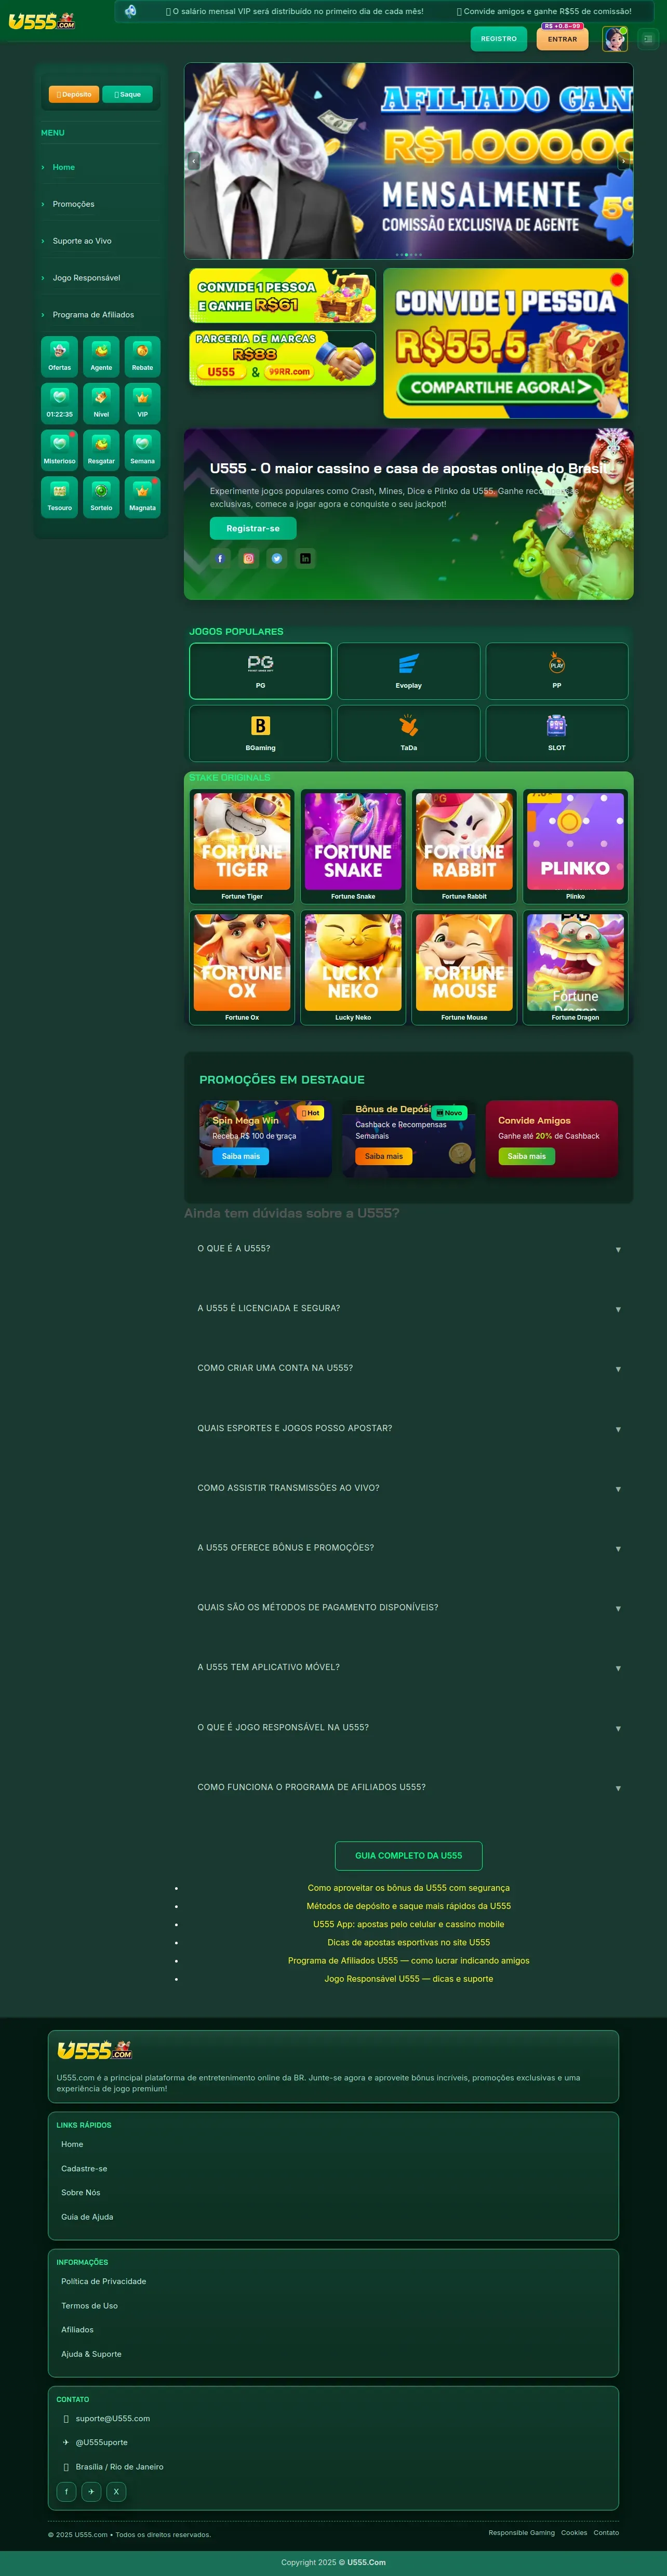Click the ENTRAR button
Image resolution: width=667 pixels, height=2576 pixels.
pos(562,39)
